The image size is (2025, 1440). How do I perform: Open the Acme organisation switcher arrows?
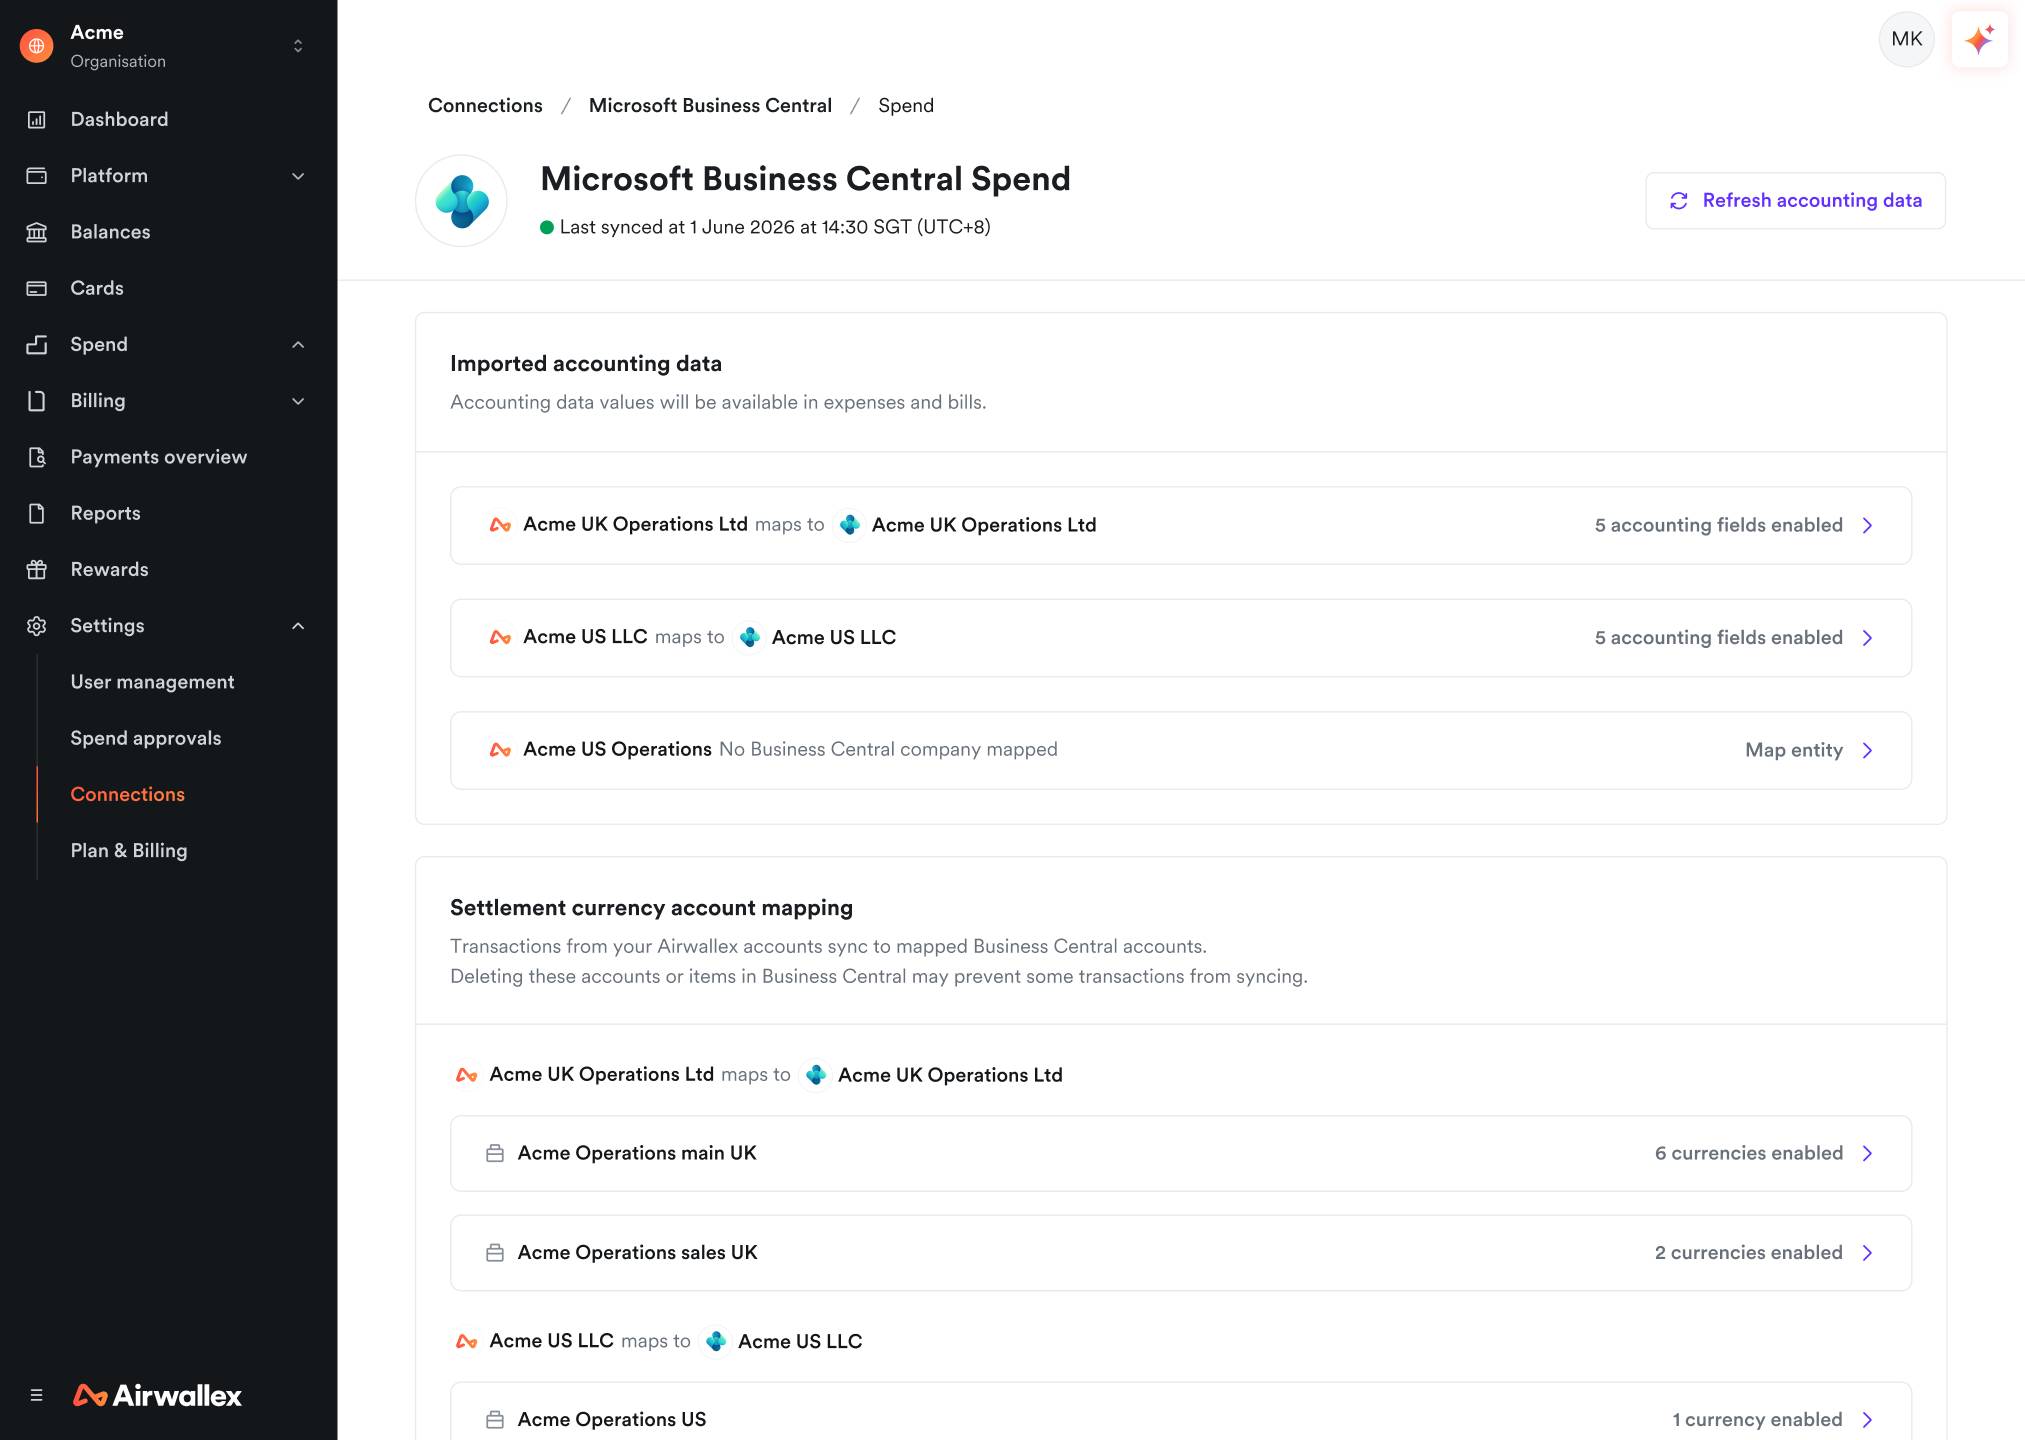pos(298,46)
